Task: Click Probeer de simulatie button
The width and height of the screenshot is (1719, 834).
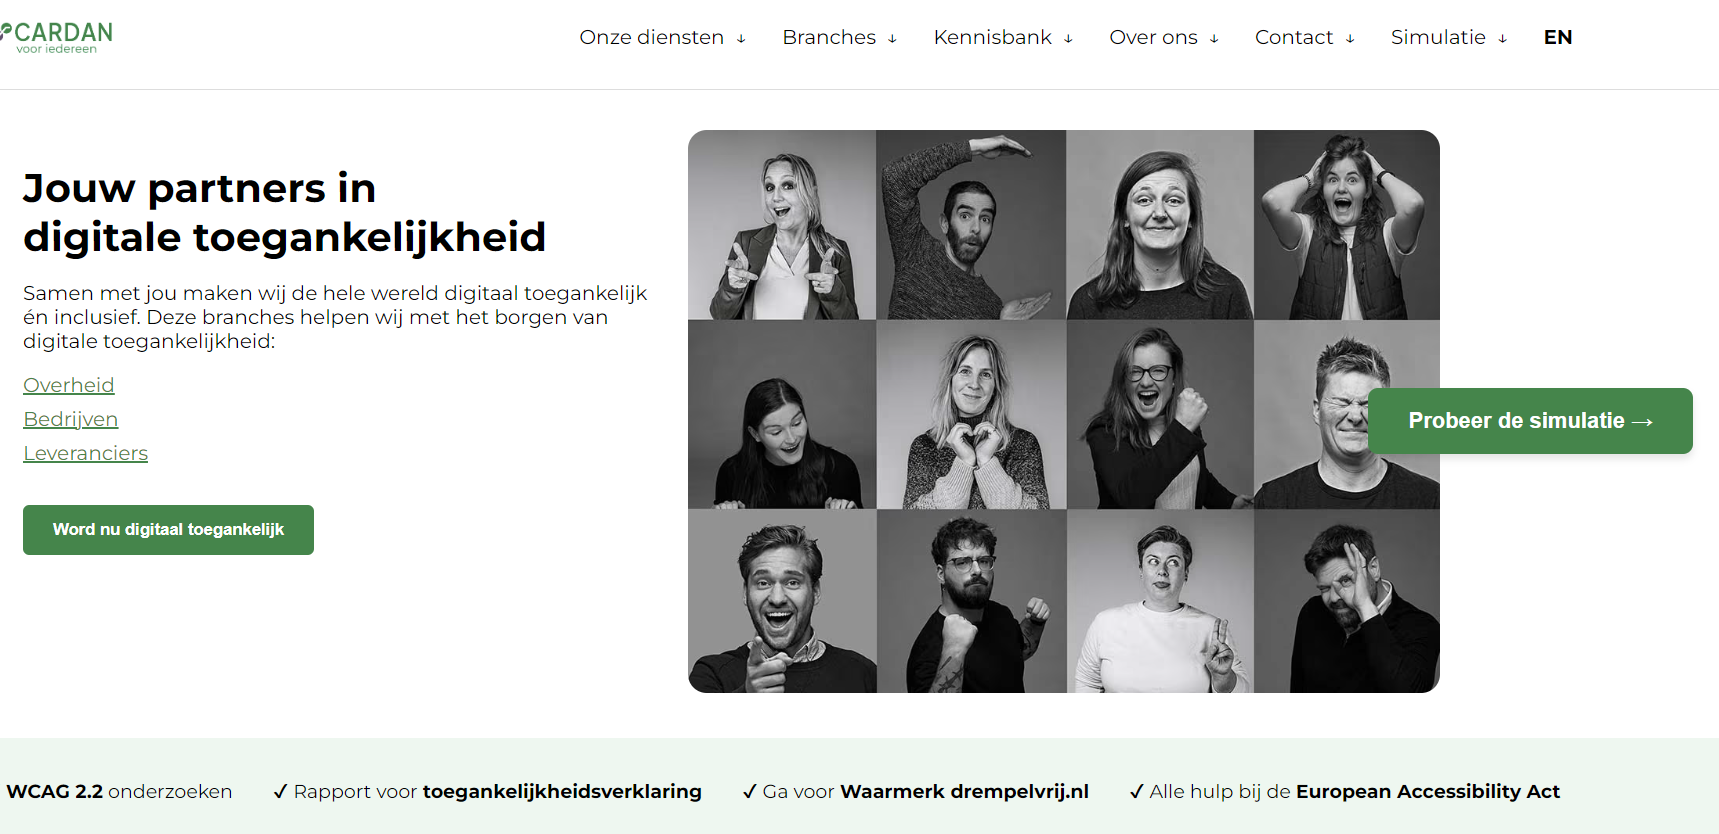Action: [1530, 421]
